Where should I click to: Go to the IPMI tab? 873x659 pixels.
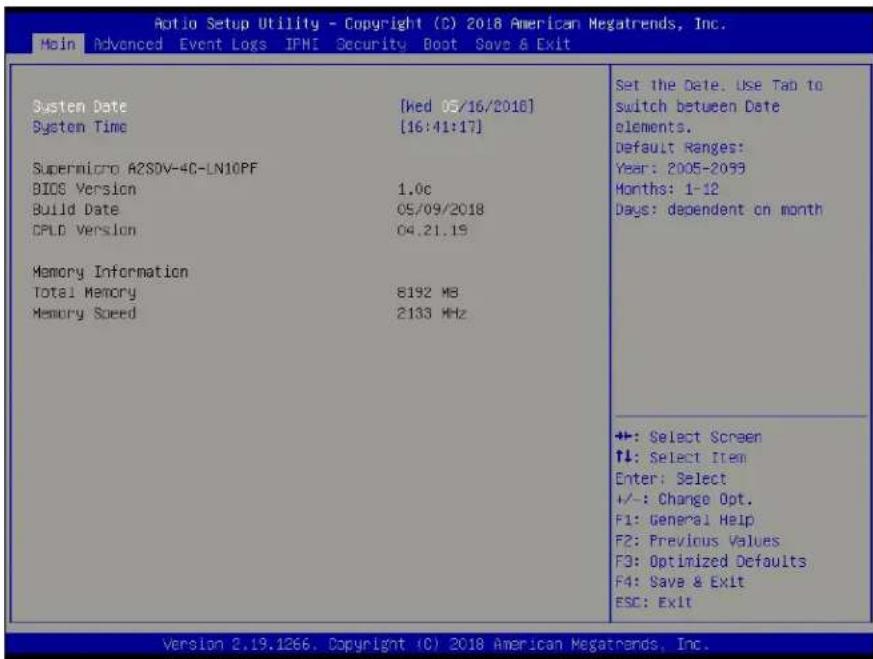[302, 44]
